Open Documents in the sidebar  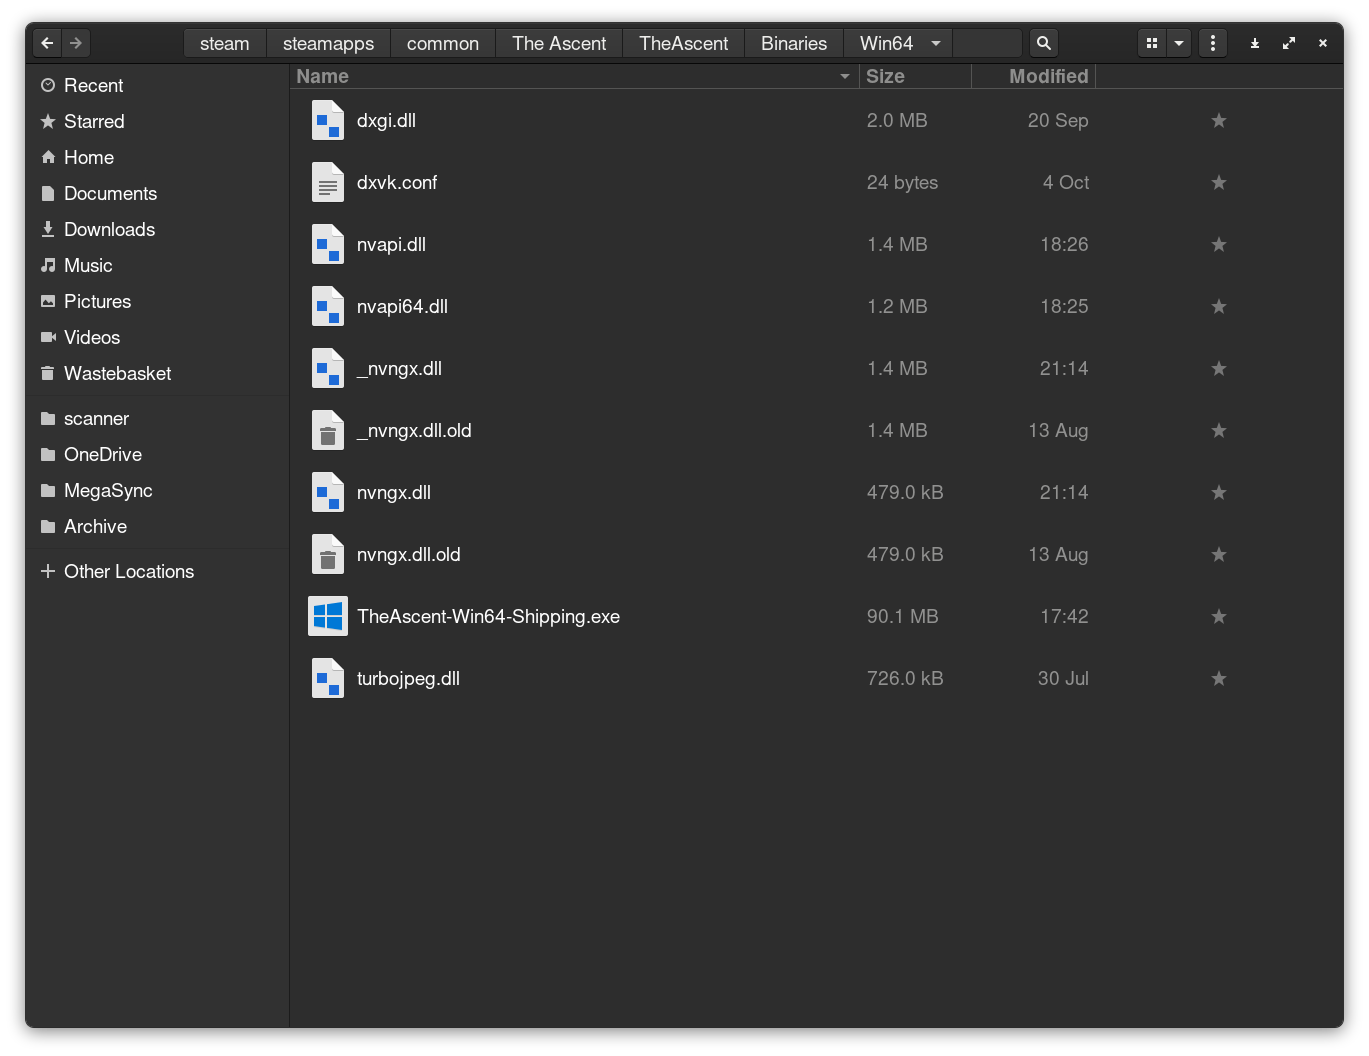(x=158, y=193)
